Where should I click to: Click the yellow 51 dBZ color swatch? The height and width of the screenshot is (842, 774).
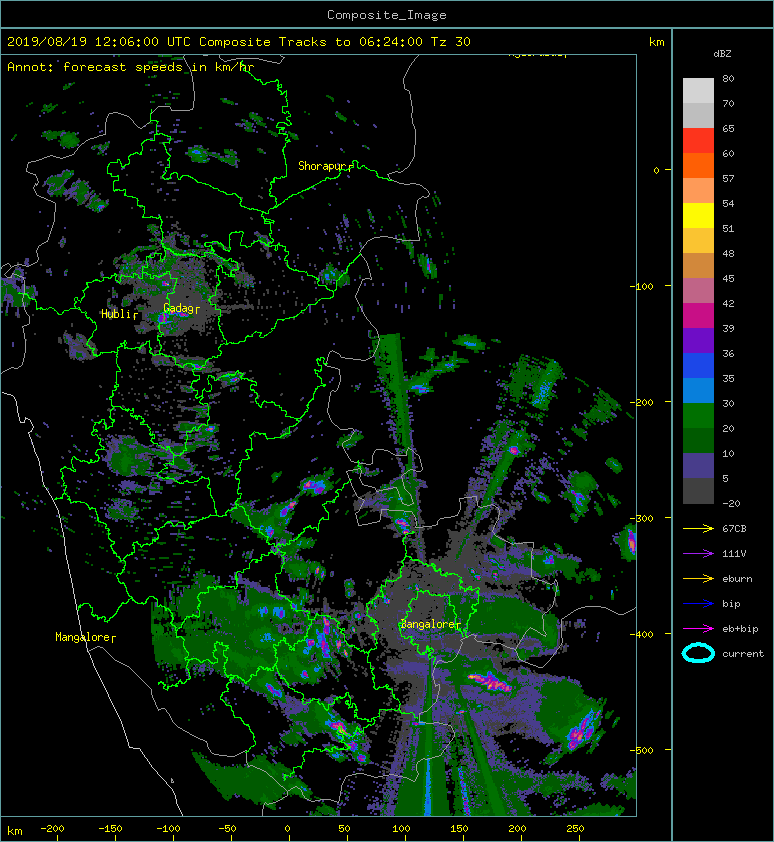coord(698,216)
